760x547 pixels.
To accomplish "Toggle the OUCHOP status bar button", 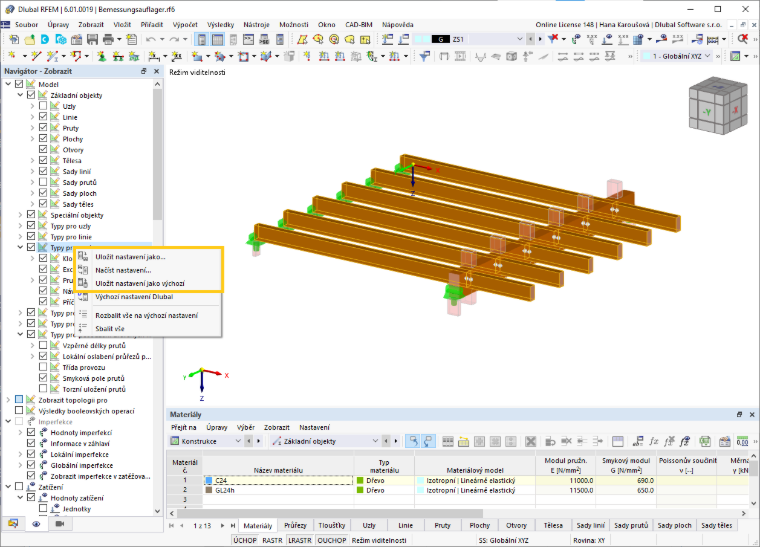I will [332, 540].
